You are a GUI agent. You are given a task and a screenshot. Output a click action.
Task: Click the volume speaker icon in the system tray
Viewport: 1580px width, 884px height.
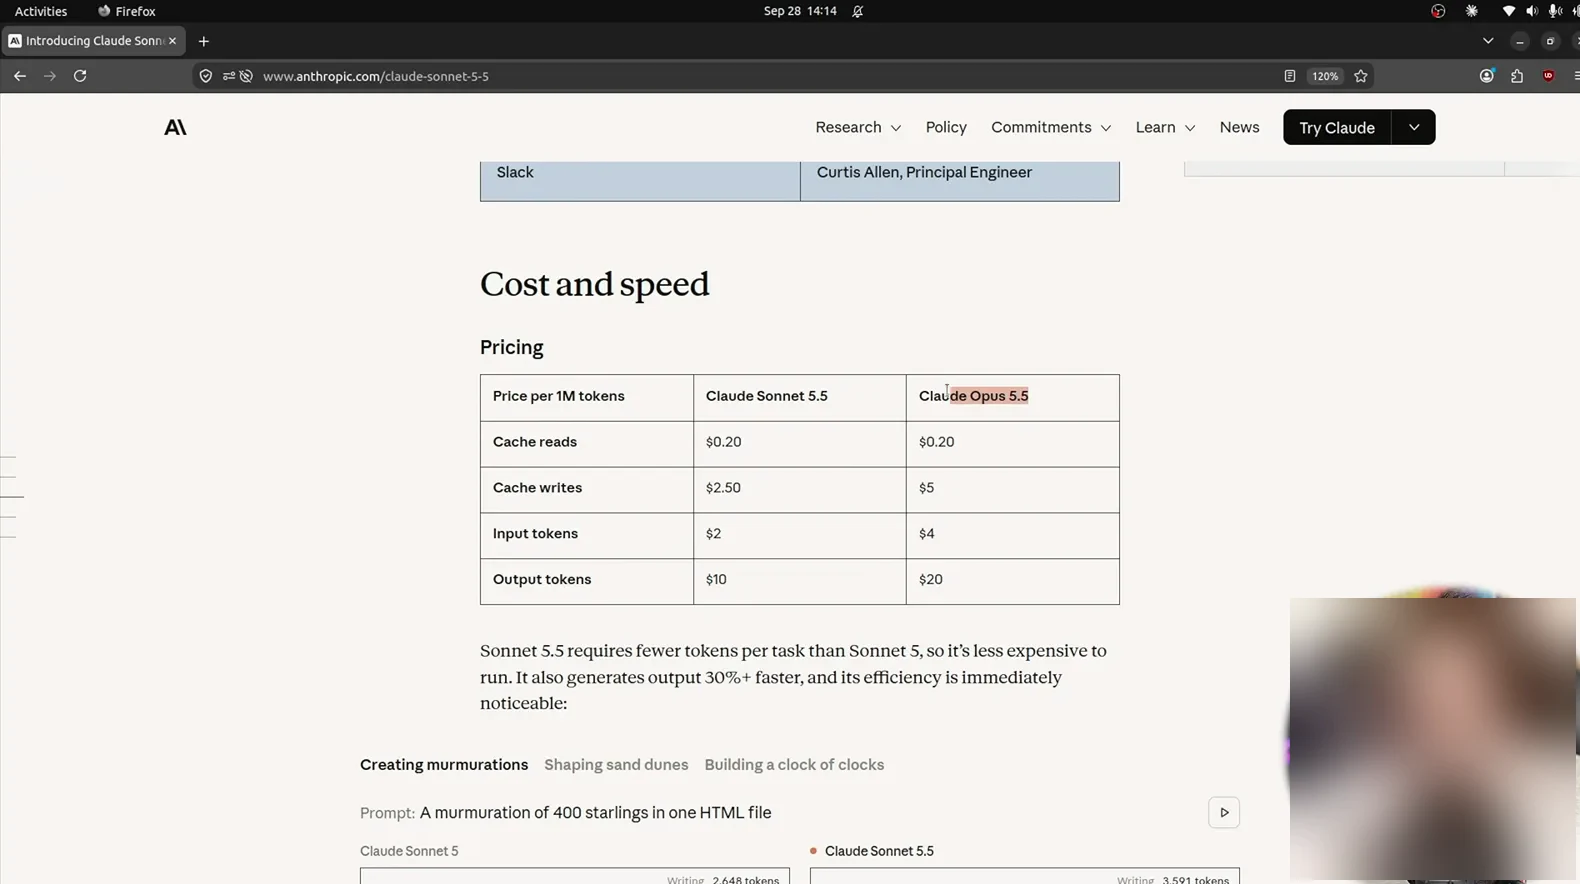[x=1531, y=11]
